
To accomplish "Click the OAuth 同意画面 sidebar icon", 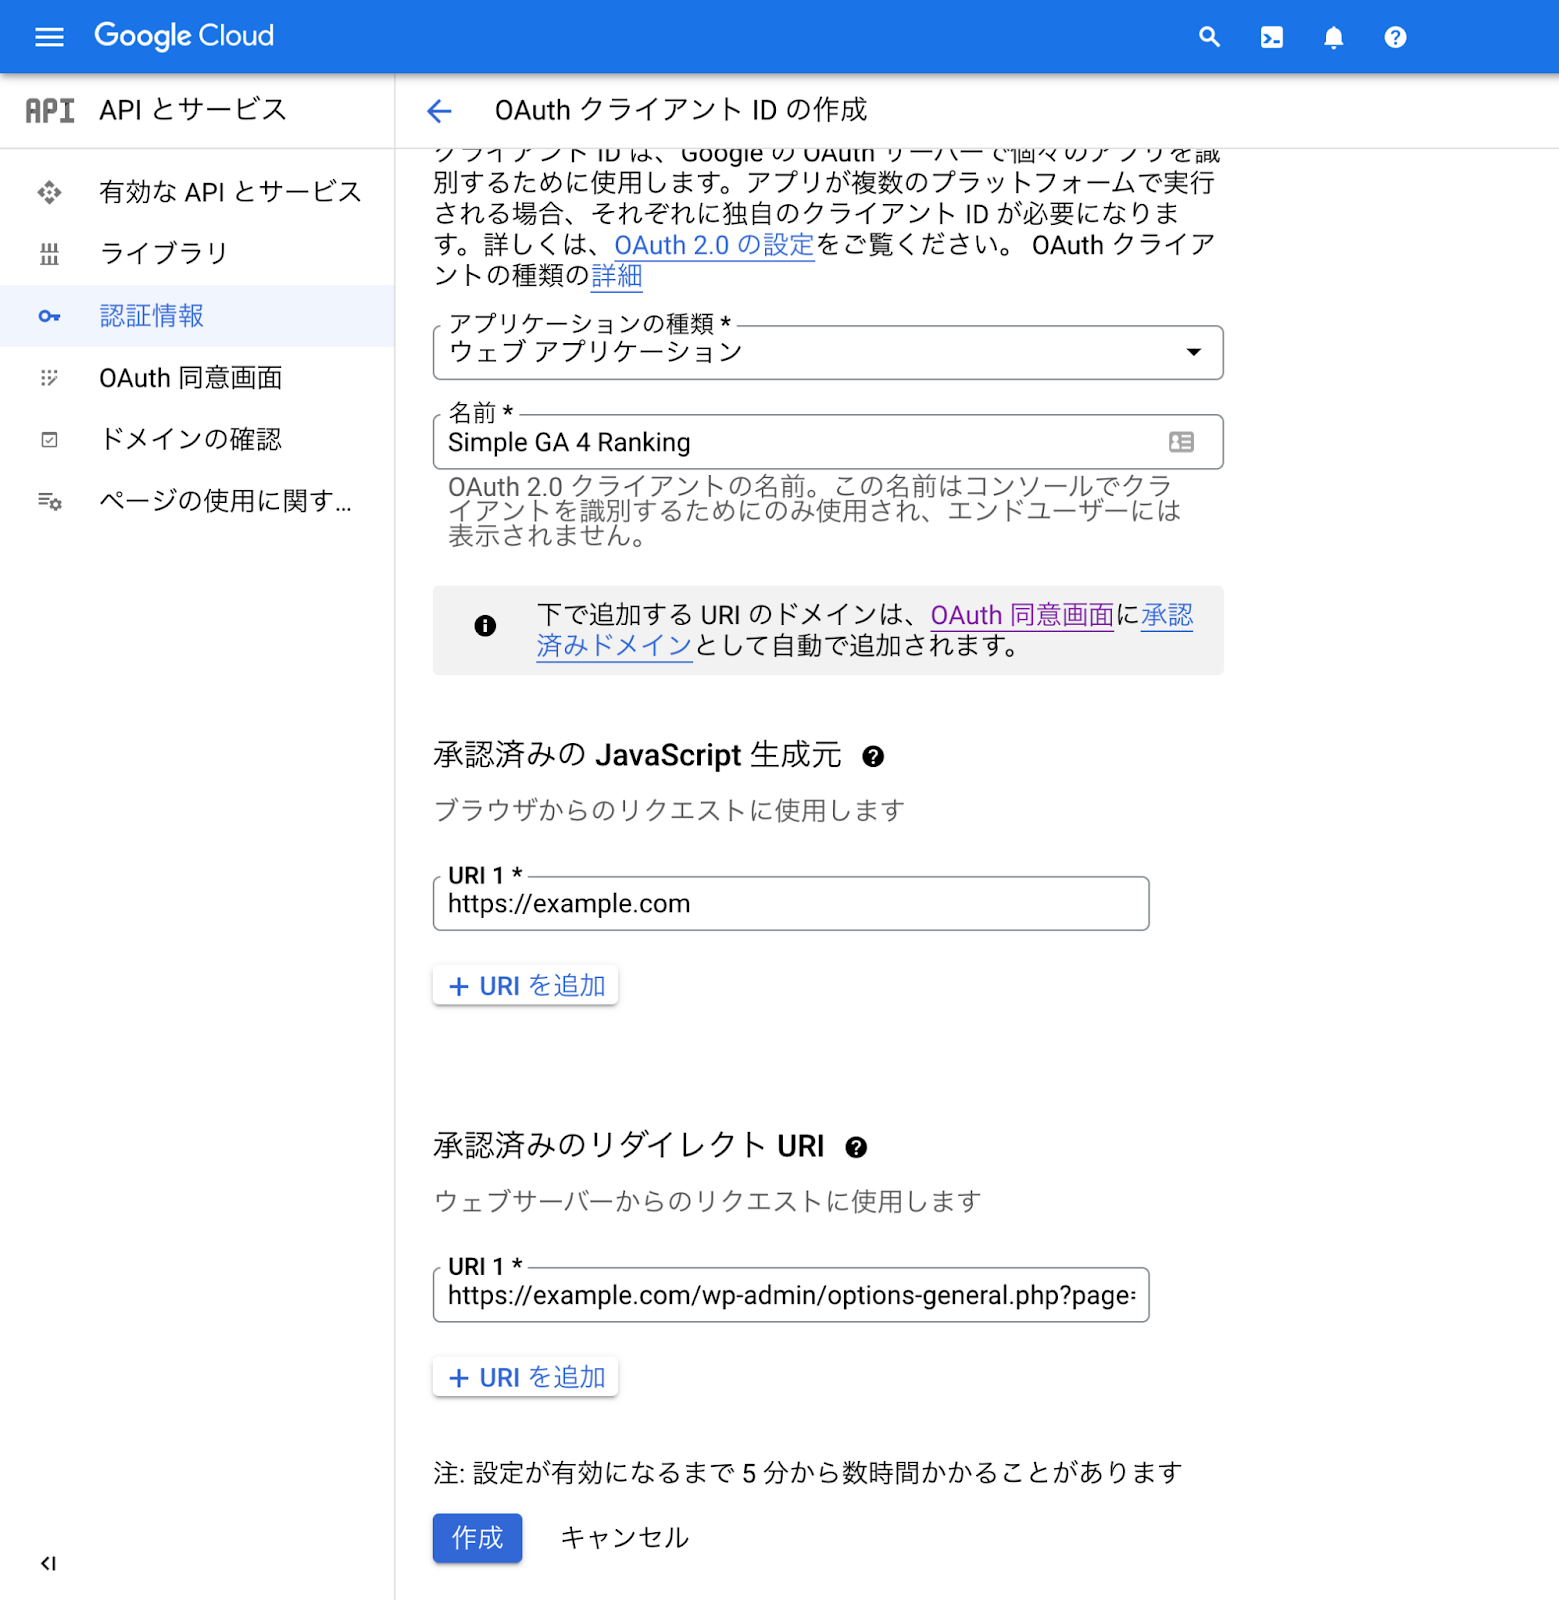I will click(x=49, y=378).
